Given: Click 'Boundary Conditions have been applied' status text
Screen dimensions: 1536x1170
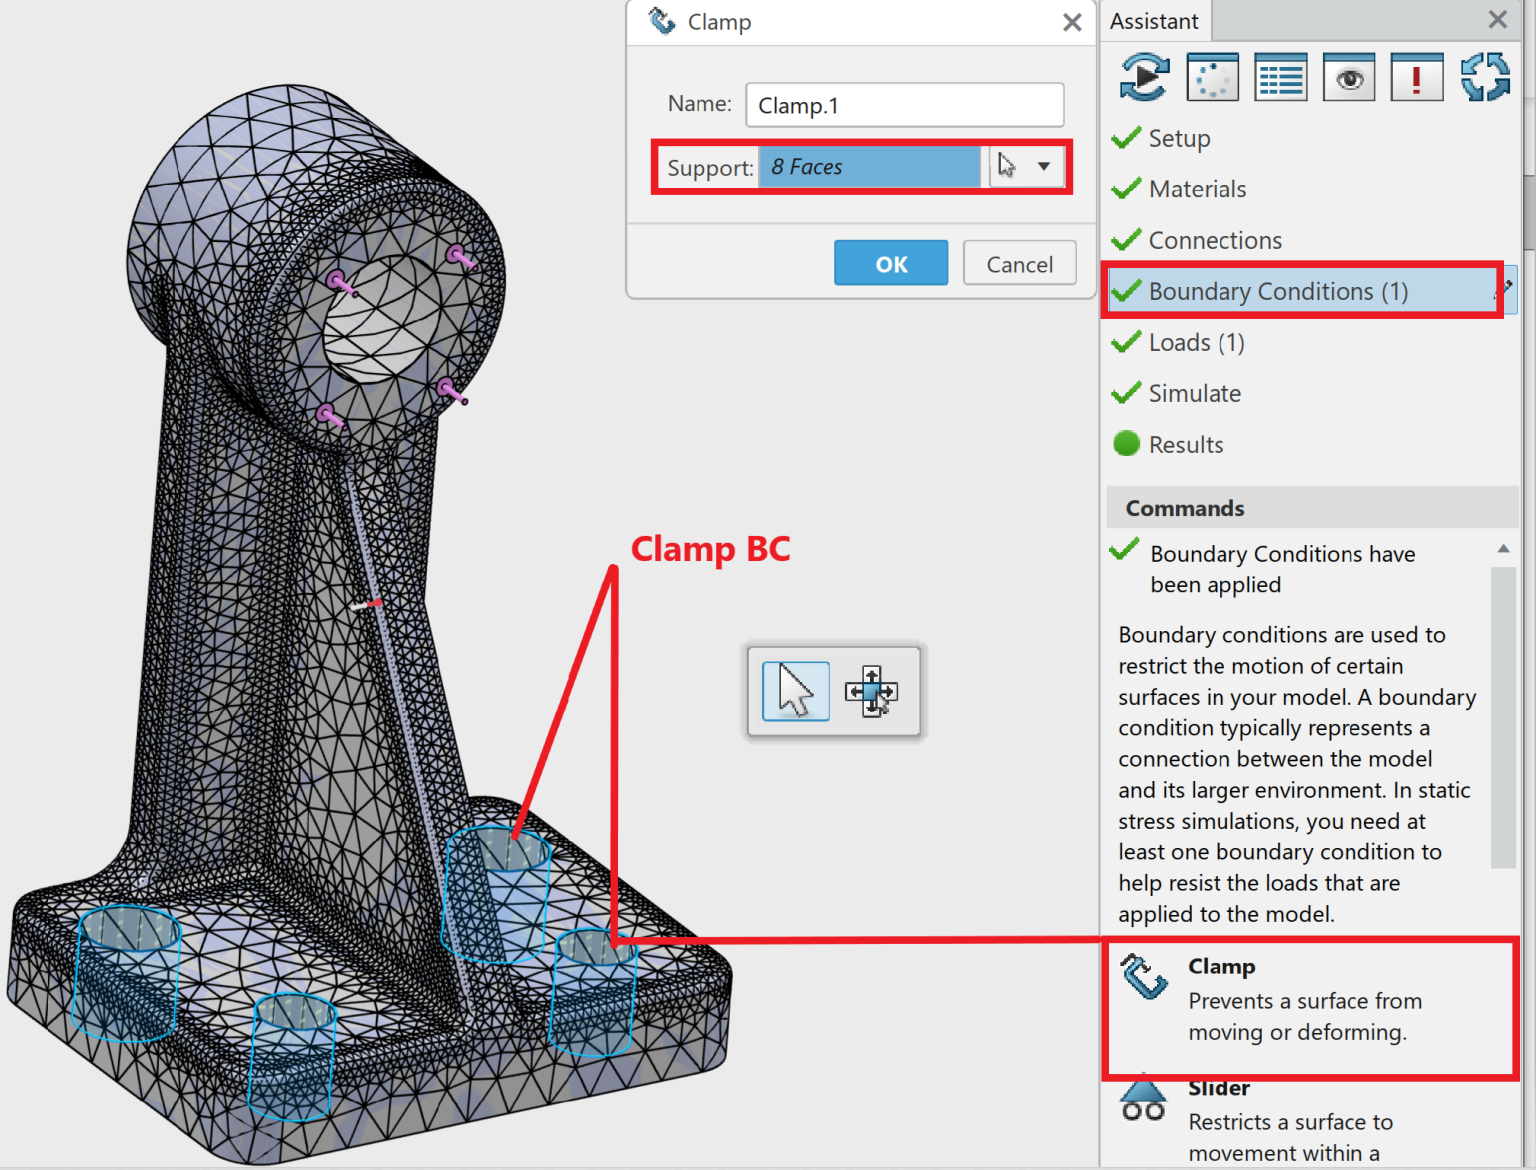Looking at the screenshot, I should click(x=1282, y=569).
